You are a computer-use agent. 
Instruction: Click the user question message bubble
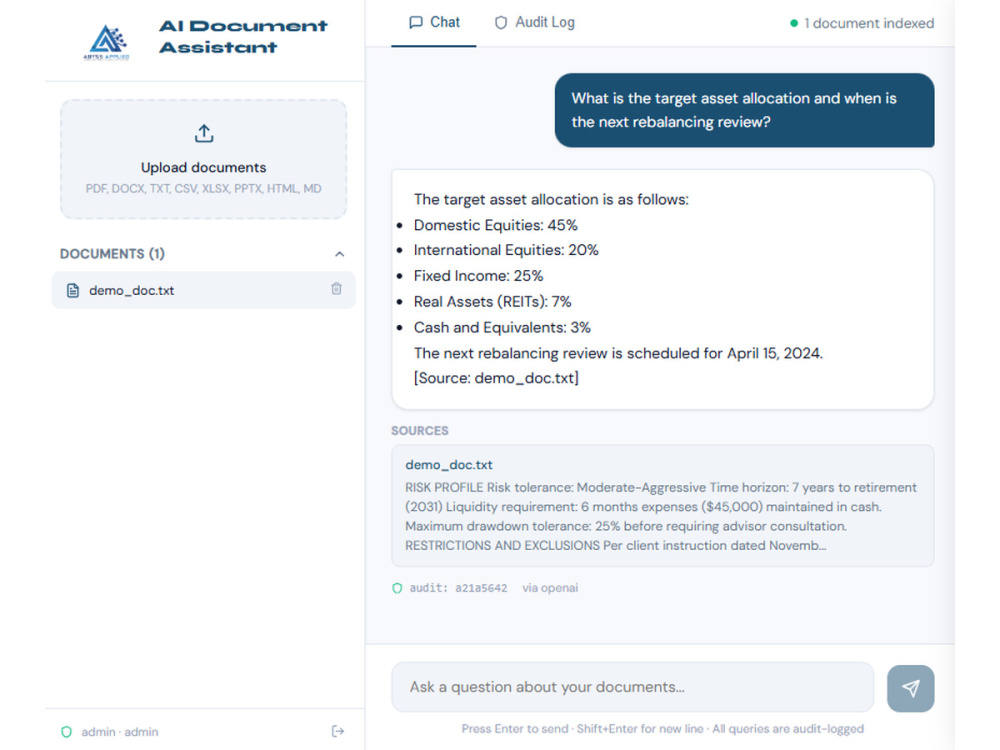(x=744, y=110)
